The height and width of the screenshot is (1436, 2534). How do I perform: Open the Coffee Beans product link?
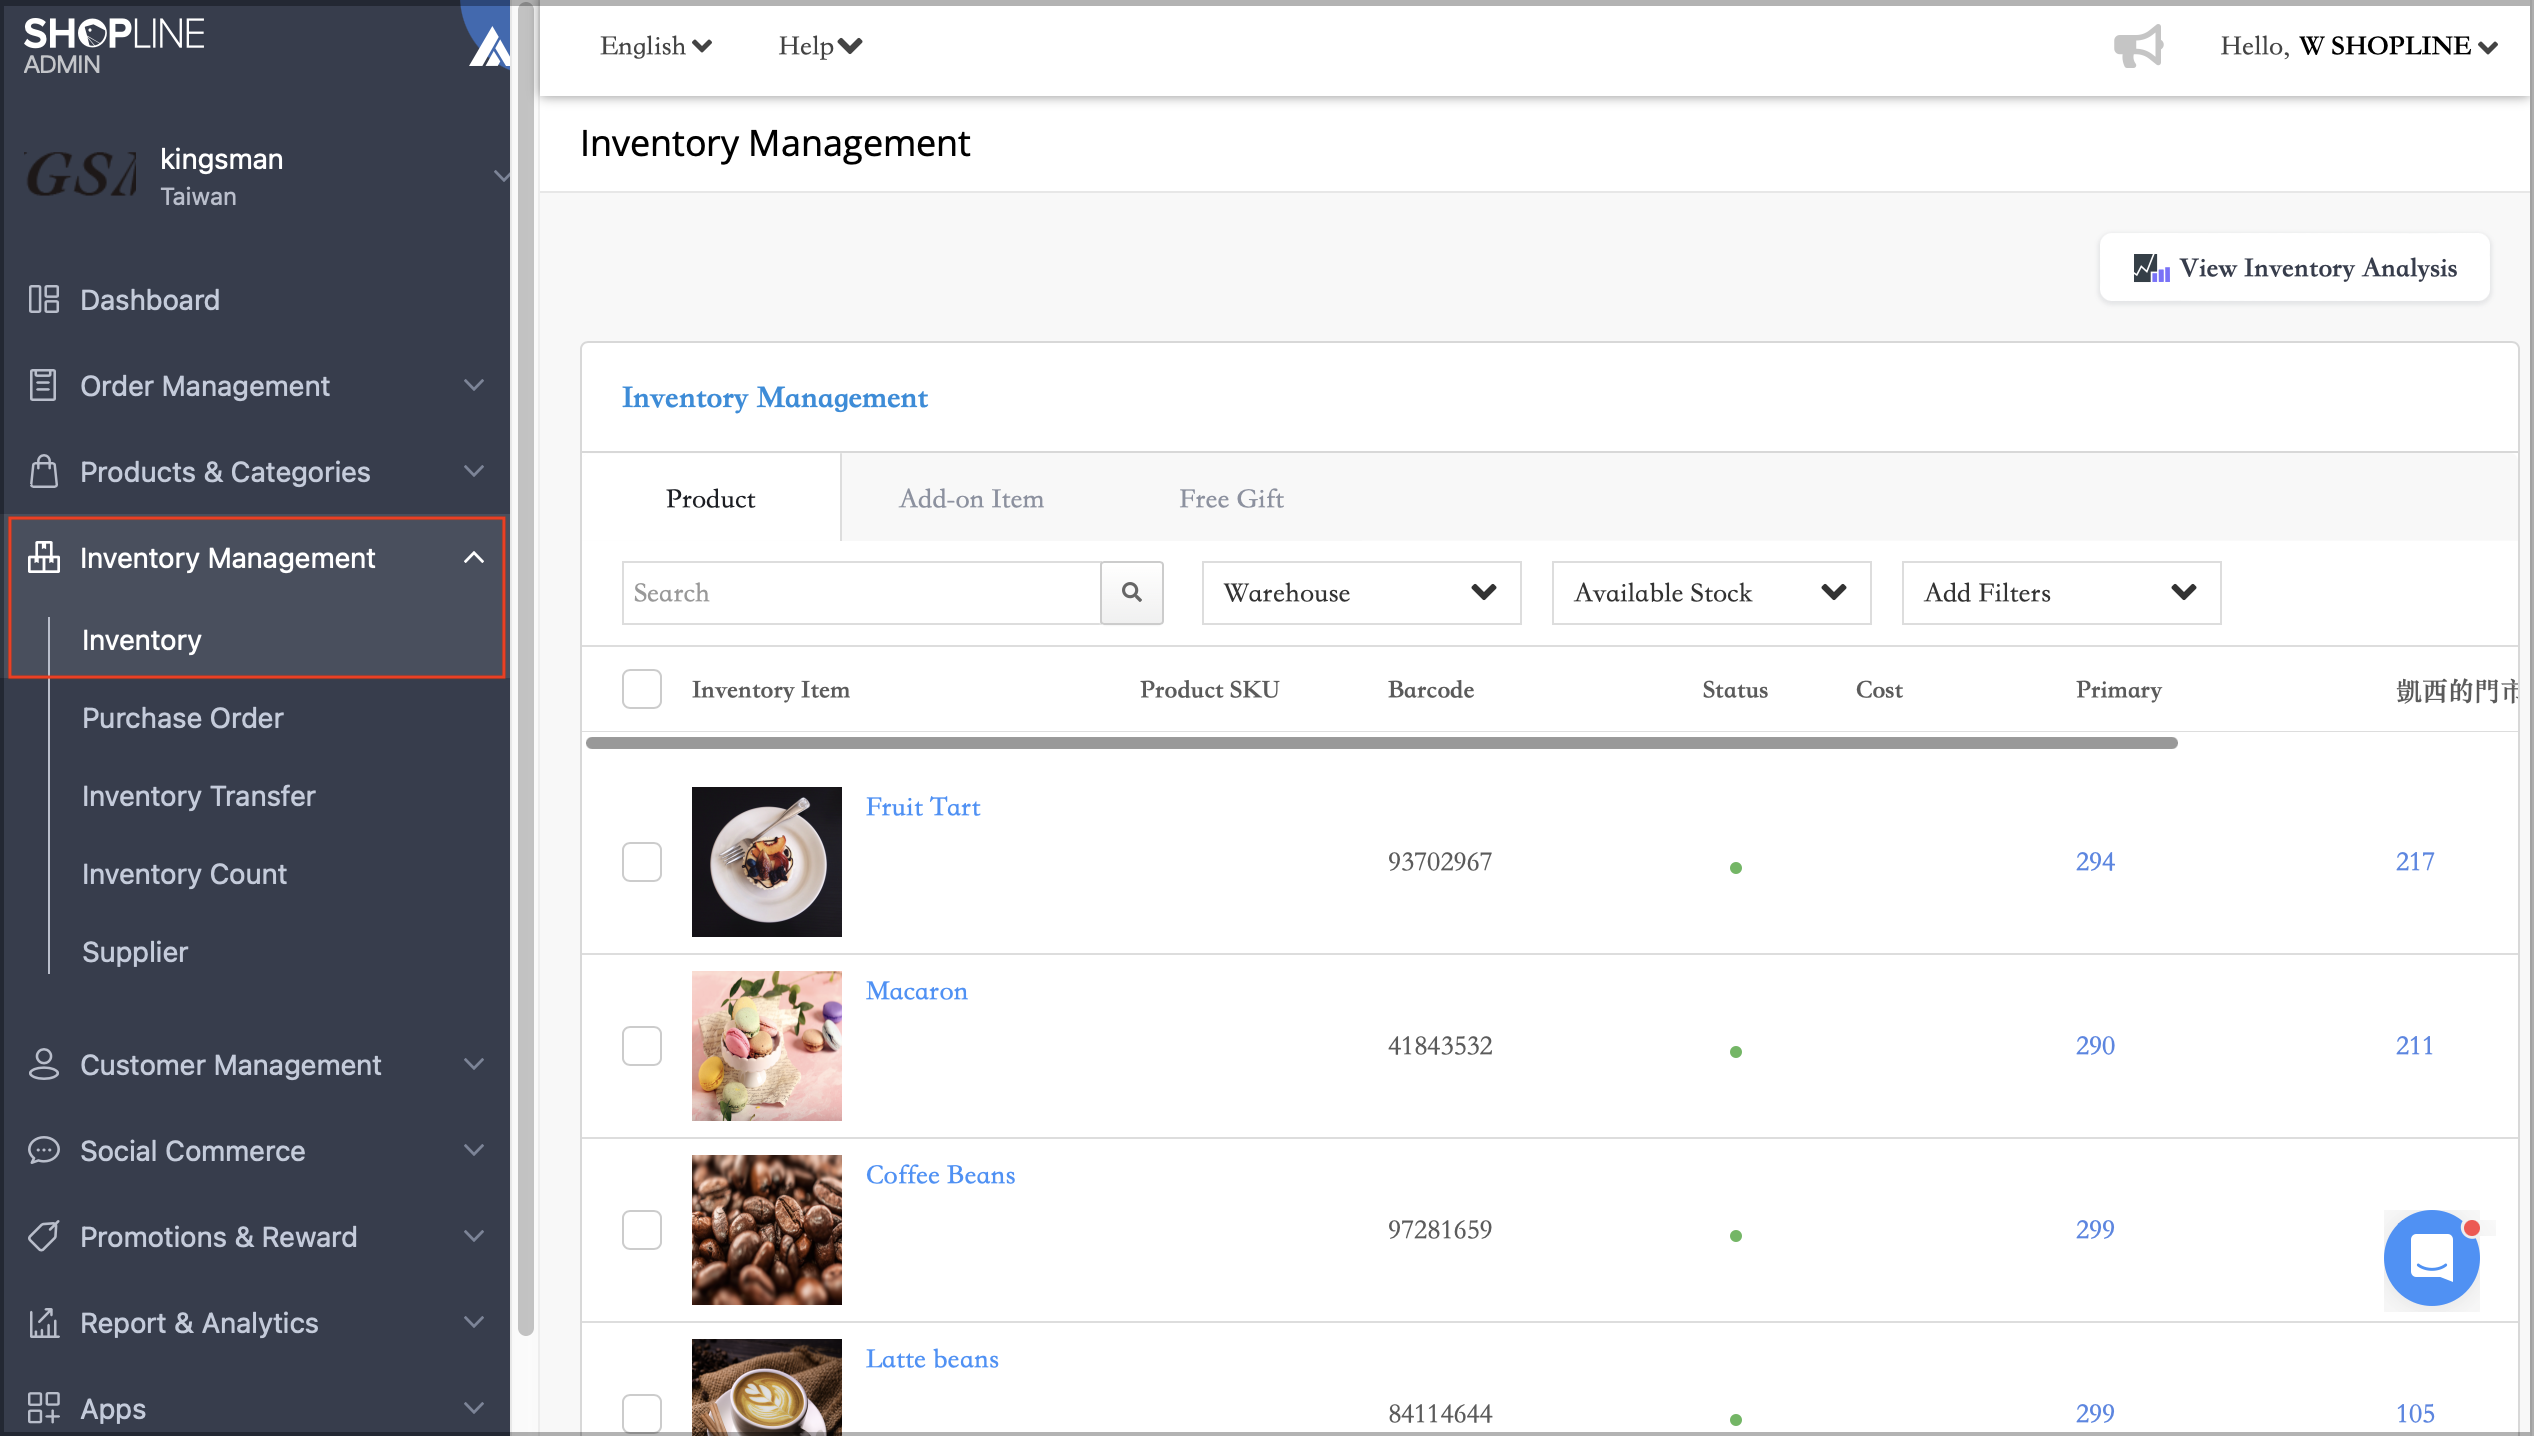pos(940,1174)
